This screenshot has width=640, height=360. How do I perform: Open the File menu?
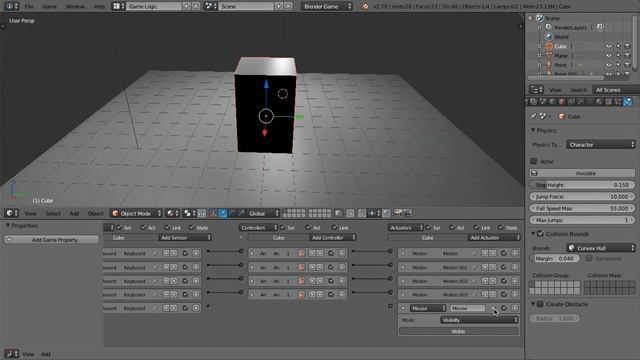[29, 6]
